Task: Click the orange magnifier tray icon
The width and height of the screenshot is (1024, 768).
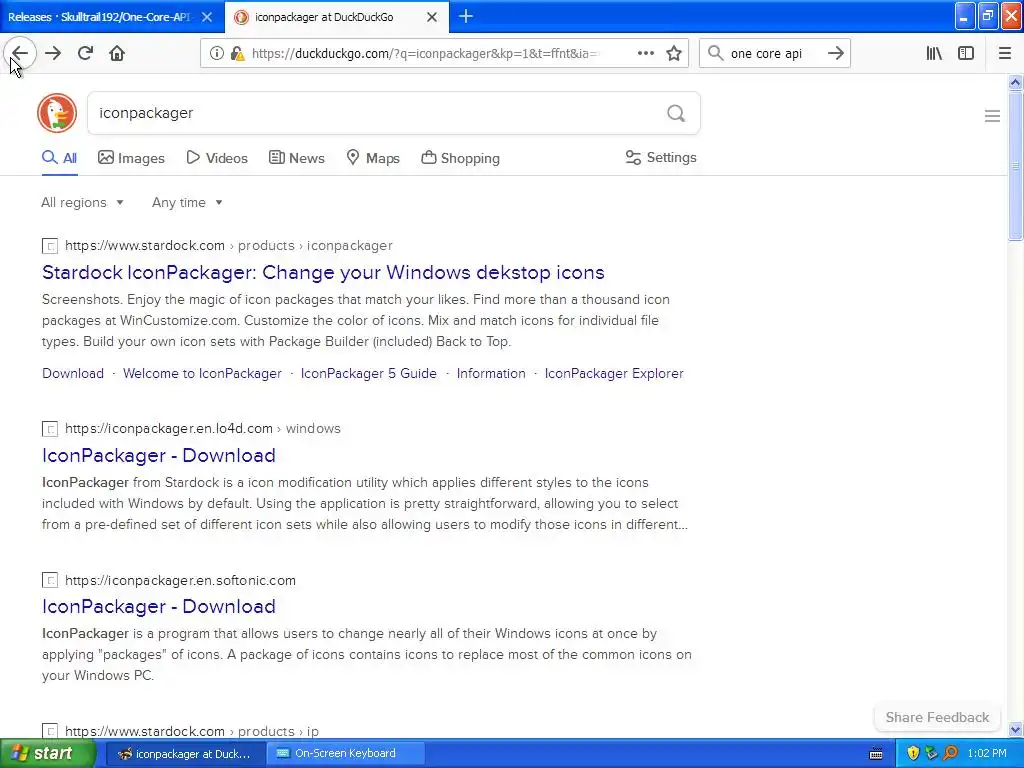Action: (x=950, y=753)
